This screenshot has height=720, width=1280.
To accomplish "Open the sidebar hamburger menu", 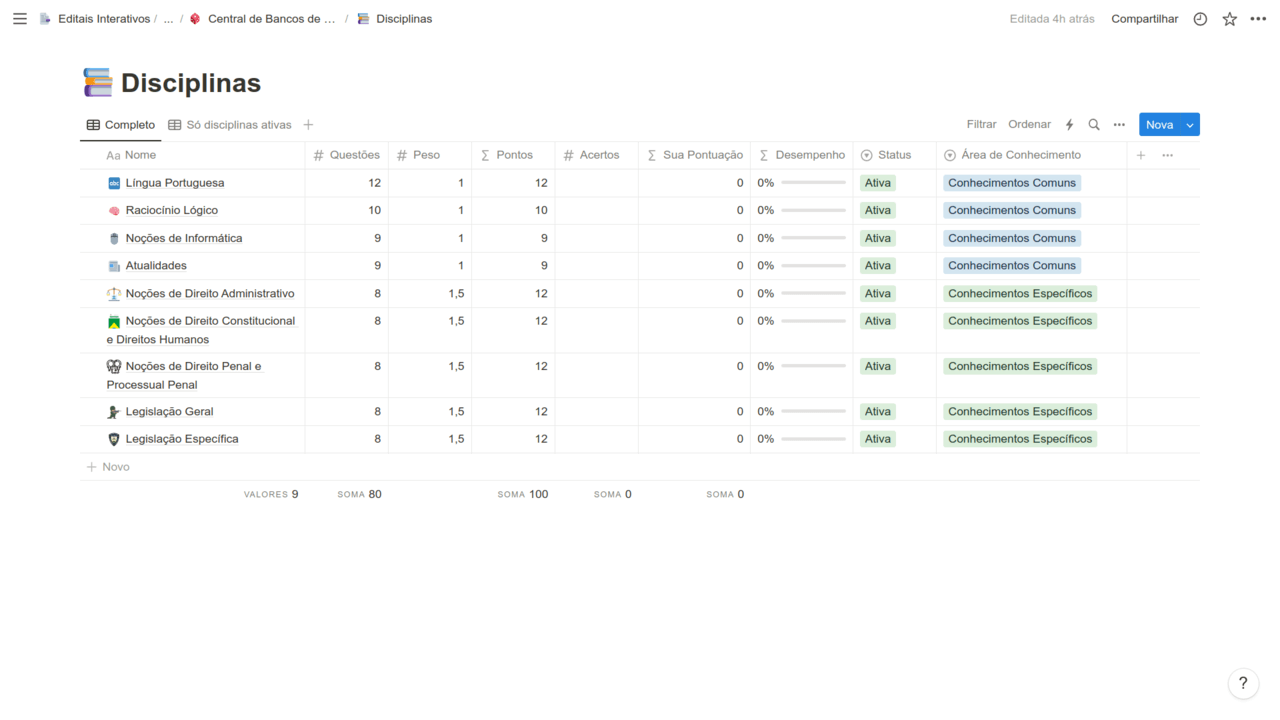I will pos(20,19).
